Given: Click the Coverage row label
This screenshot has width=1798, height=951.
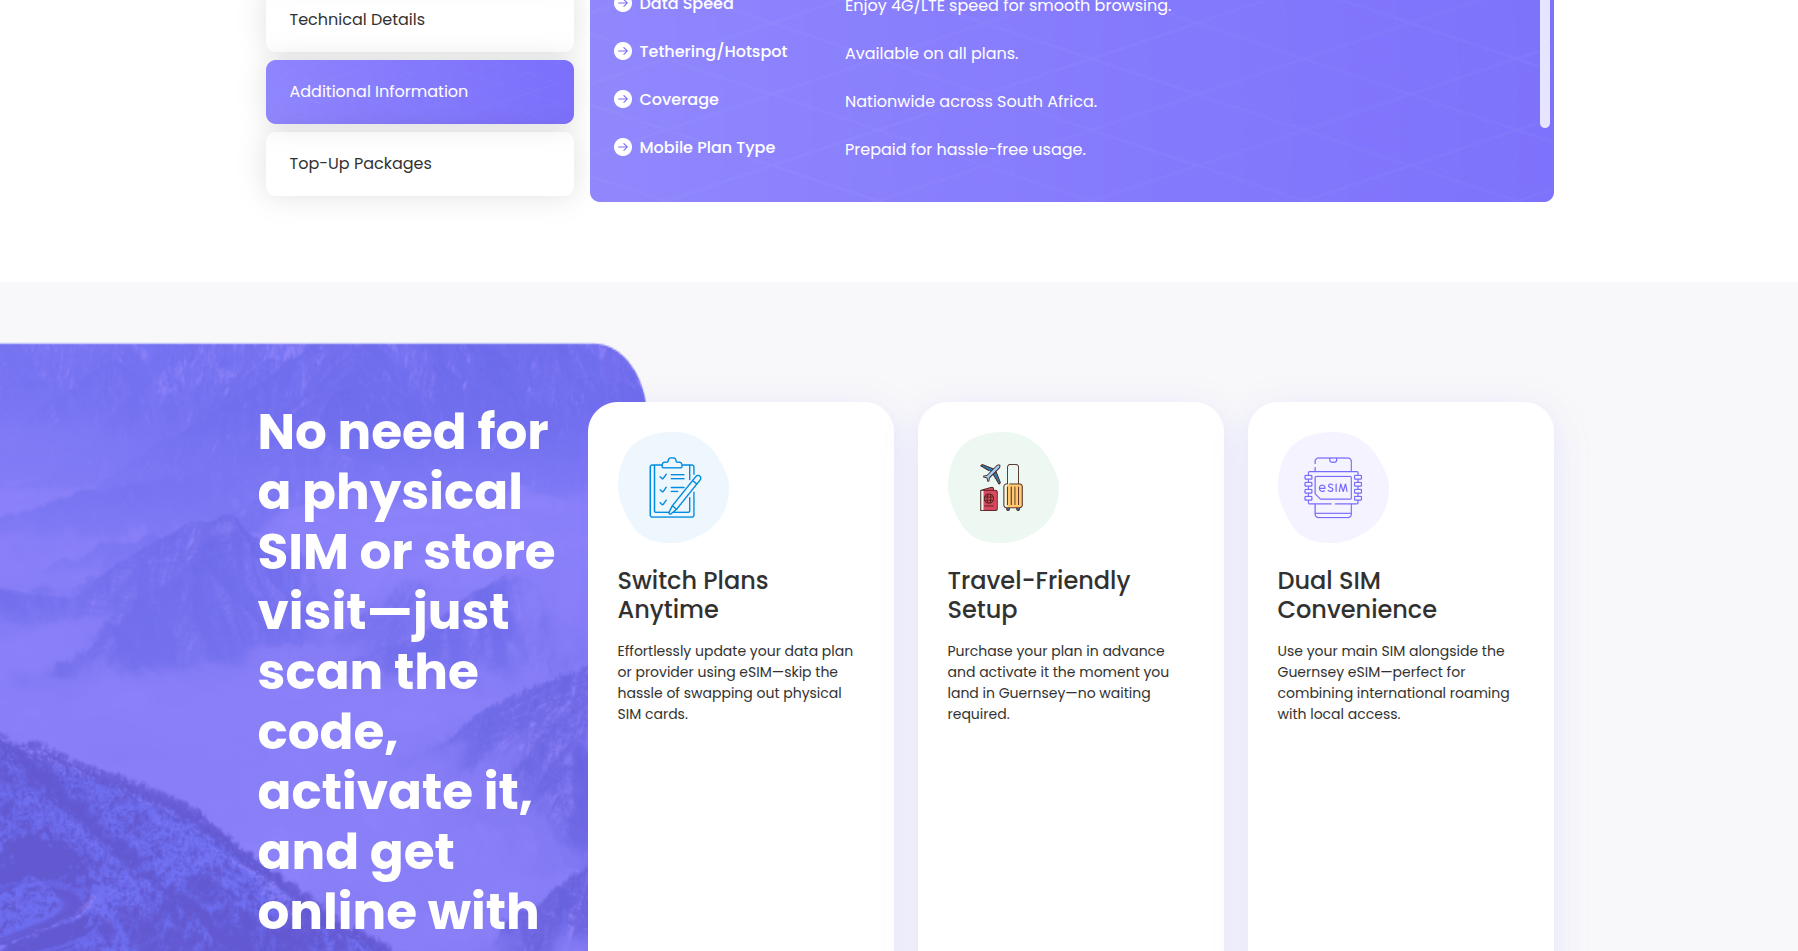Looking at the screenshot, I should (x=679, y=100).
